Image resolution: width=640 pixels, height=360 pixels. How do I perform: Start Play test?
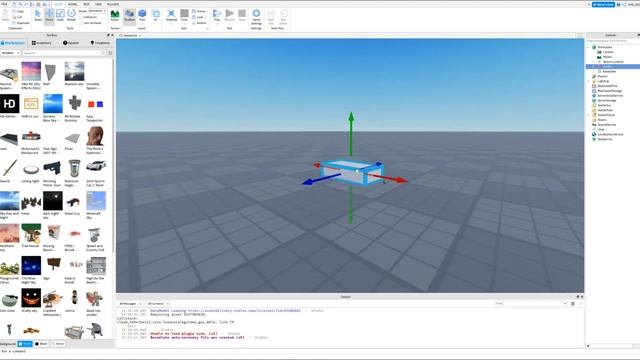(217, 16)
